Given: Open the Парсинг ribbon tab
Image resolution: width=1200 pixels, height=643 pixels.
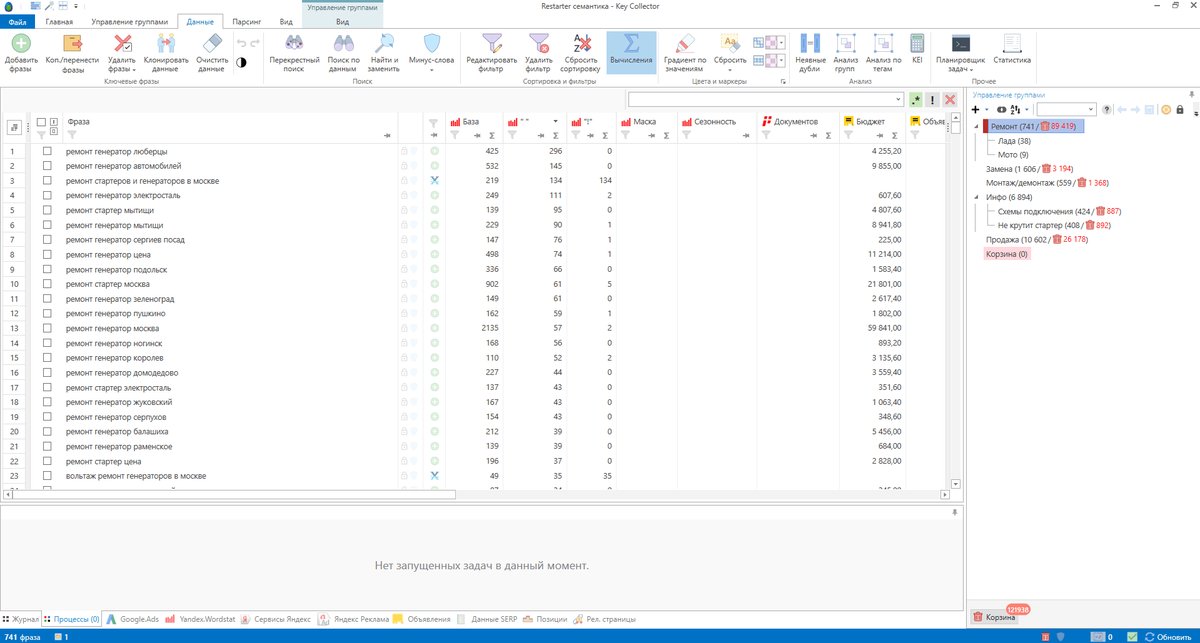Looking at the screenshot, I should tap(246, 21).
